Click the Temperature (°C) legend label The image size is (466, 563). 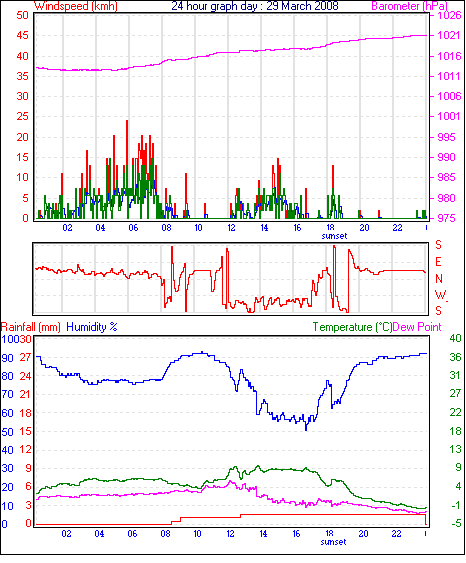[x=352, y=327]
